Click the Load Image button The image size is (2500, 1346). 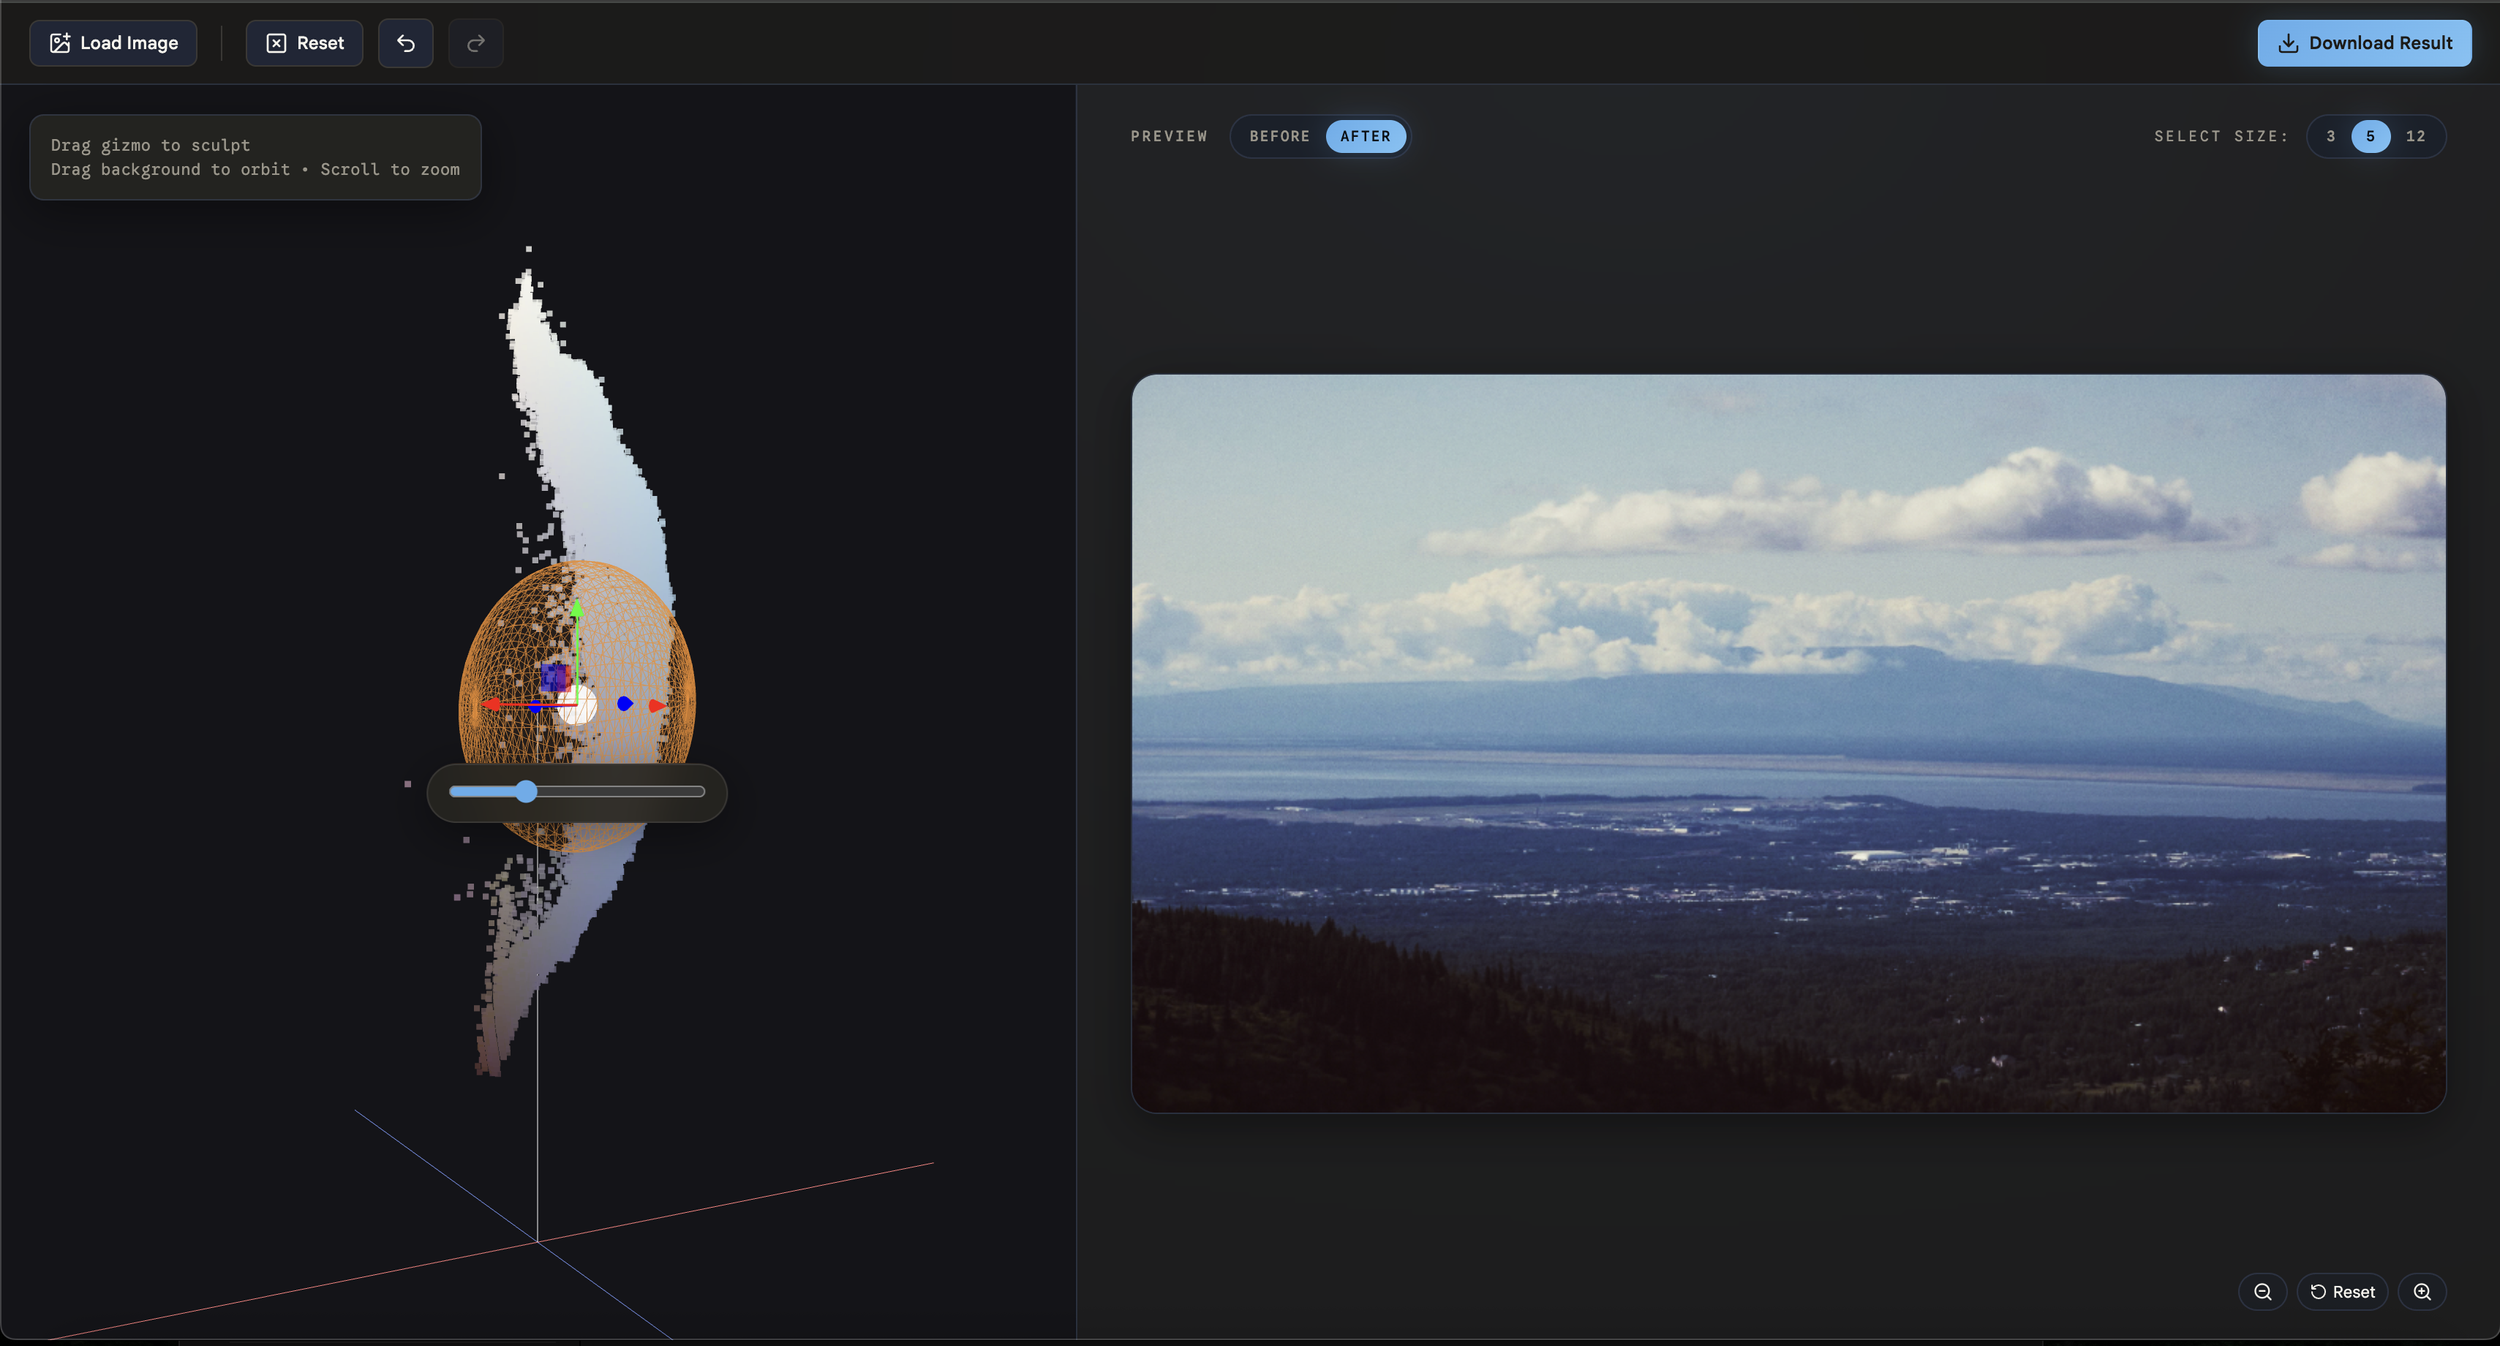[x=113, y=43]
